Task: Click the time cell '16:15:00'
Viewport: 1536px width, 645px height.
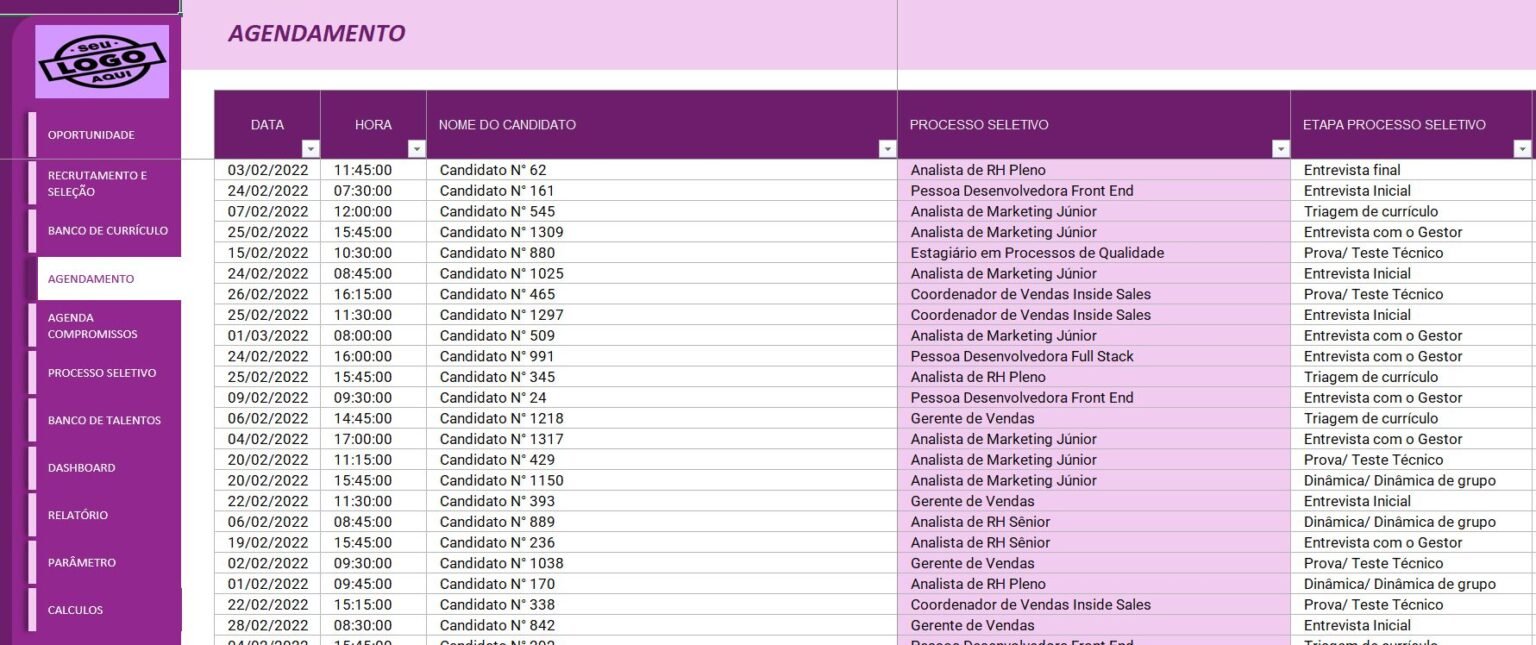Action: coord(373,294)
